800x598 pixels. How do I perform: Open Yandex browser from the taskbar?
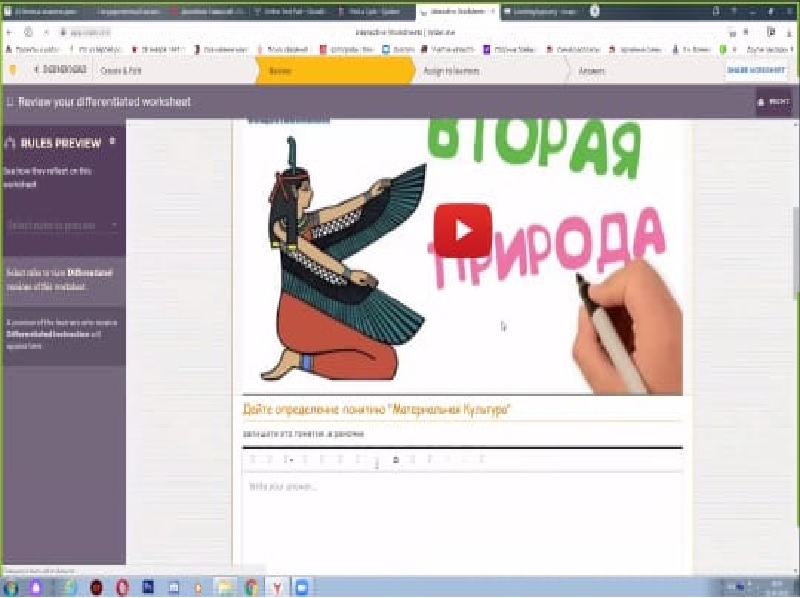tap(277, 587)
